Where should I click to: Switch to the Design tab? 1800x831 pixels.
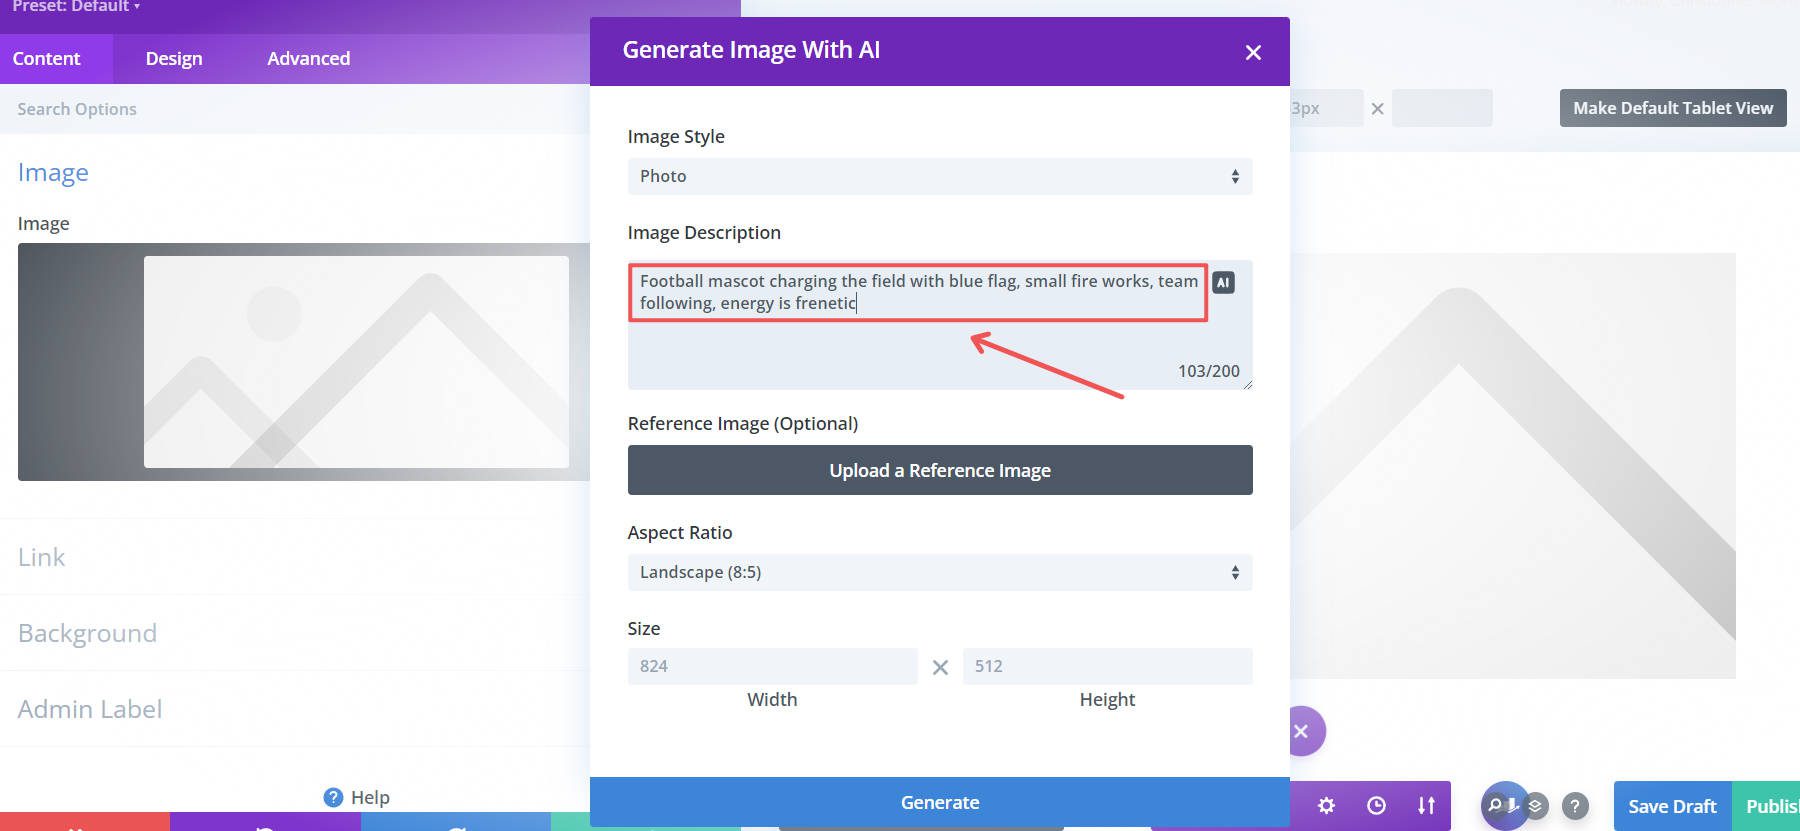click(x=174, y=58)
